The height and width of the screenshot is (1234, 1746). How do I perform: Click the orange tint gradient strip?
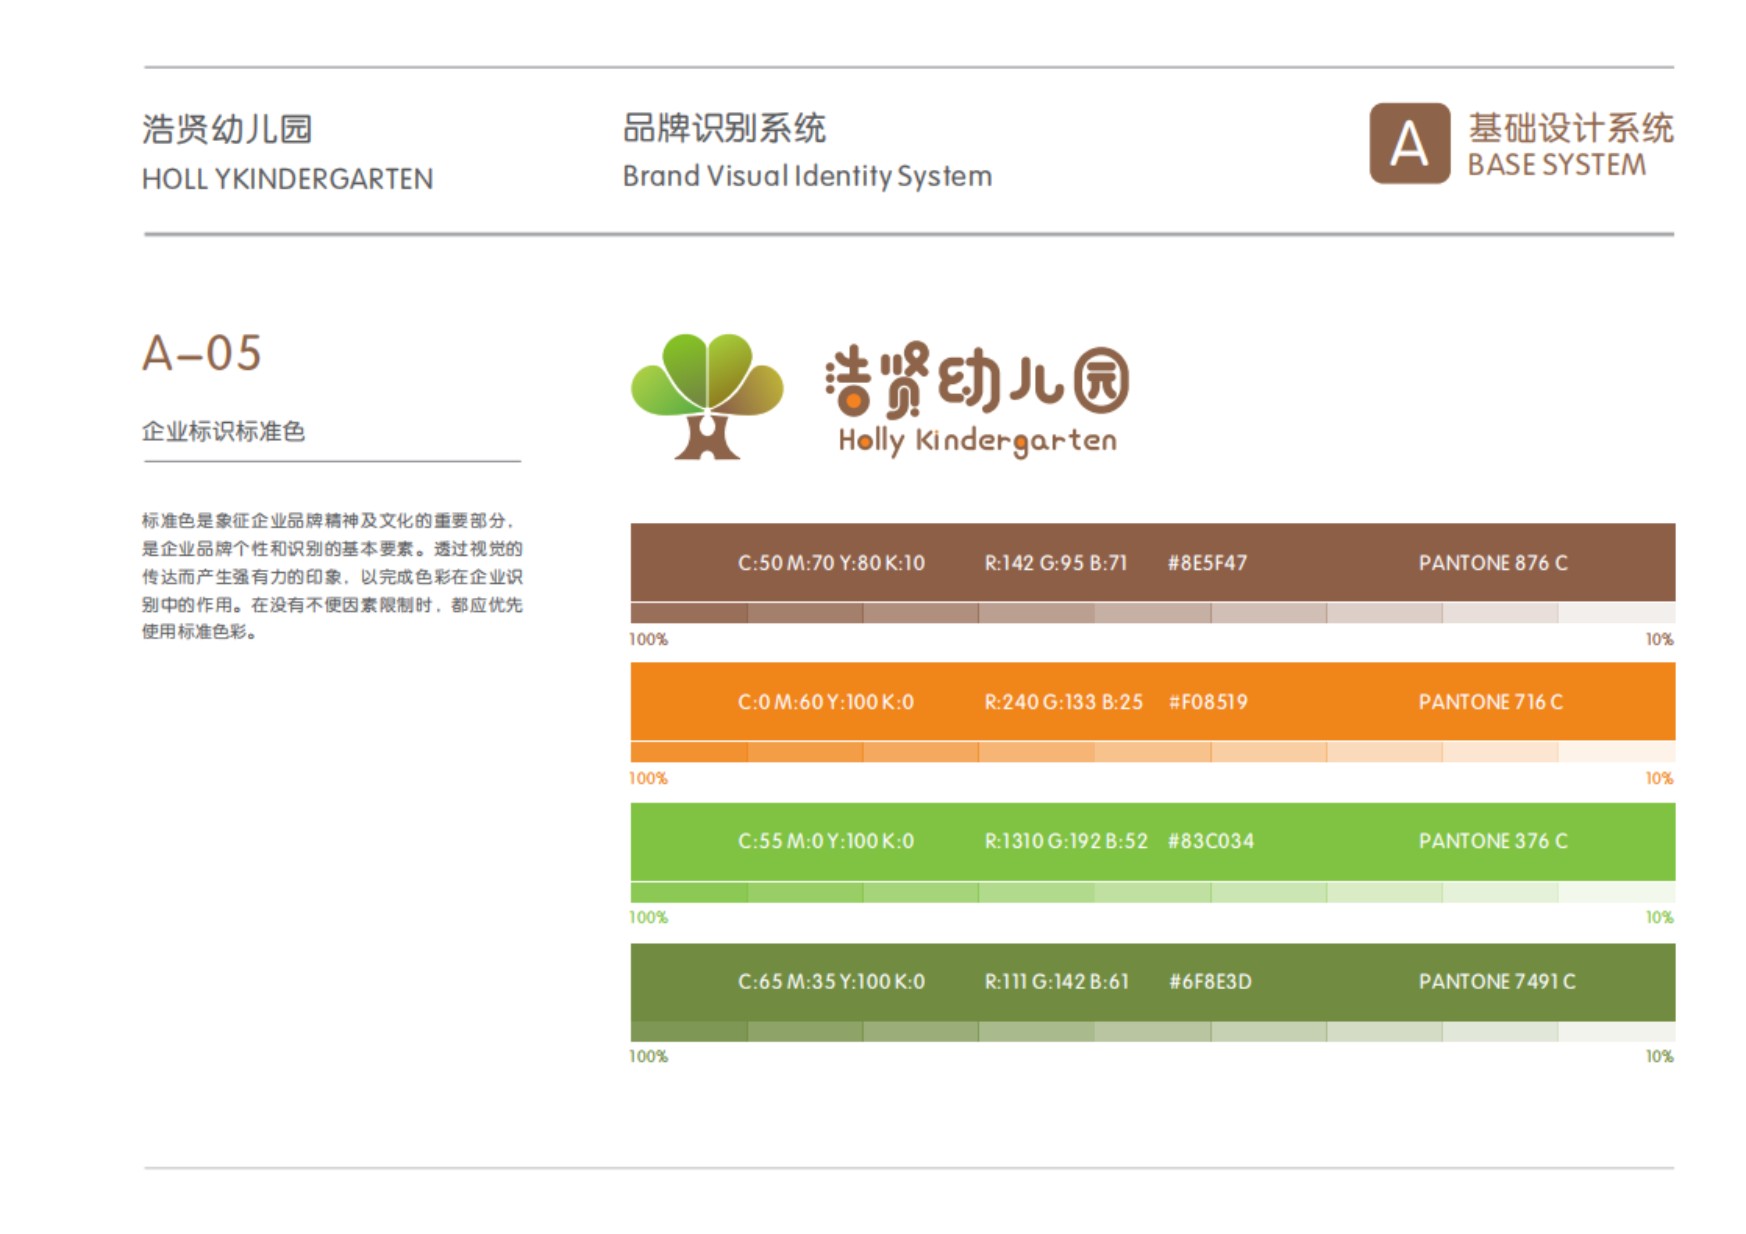point(1152,752)
